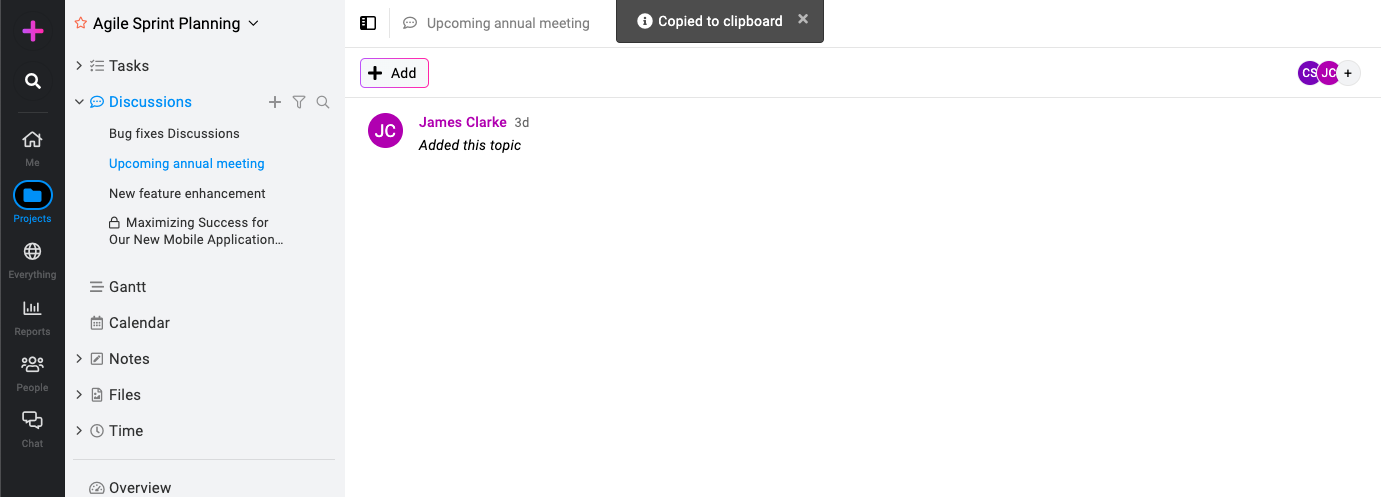
Task: Open the People section
Action: tap(32, 372)
